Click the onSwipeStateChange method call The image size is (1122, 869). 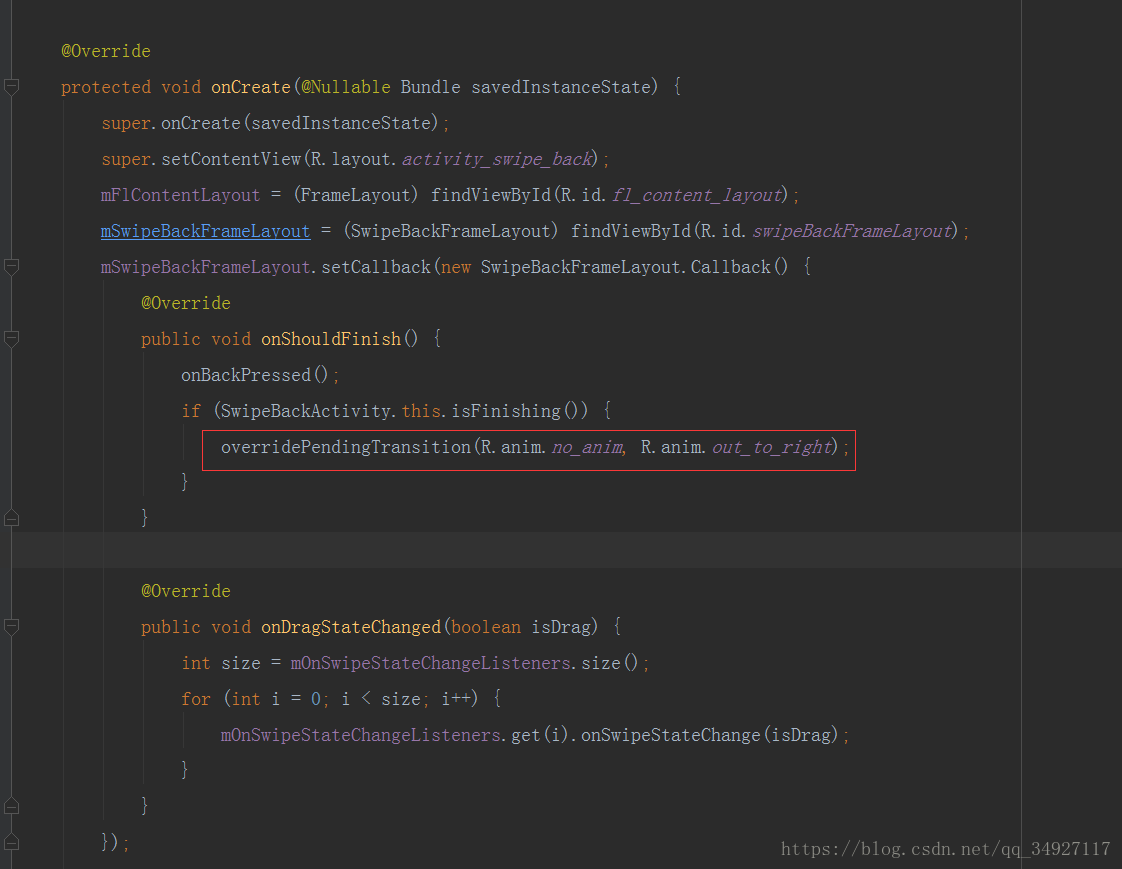670,735
